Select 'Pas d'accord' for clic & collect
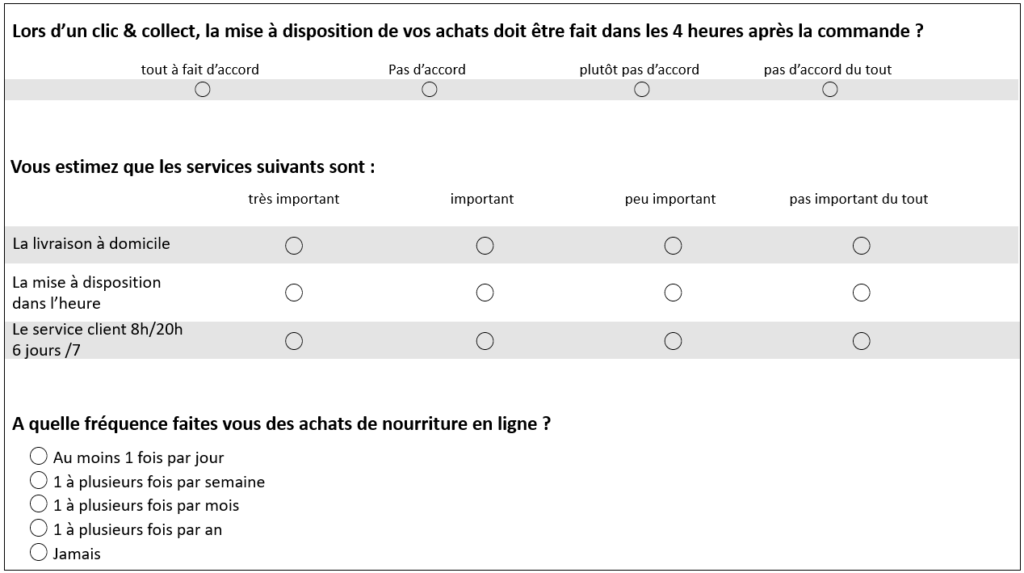Viewport: 1024px width, 573px height. (x=429, y=90)
